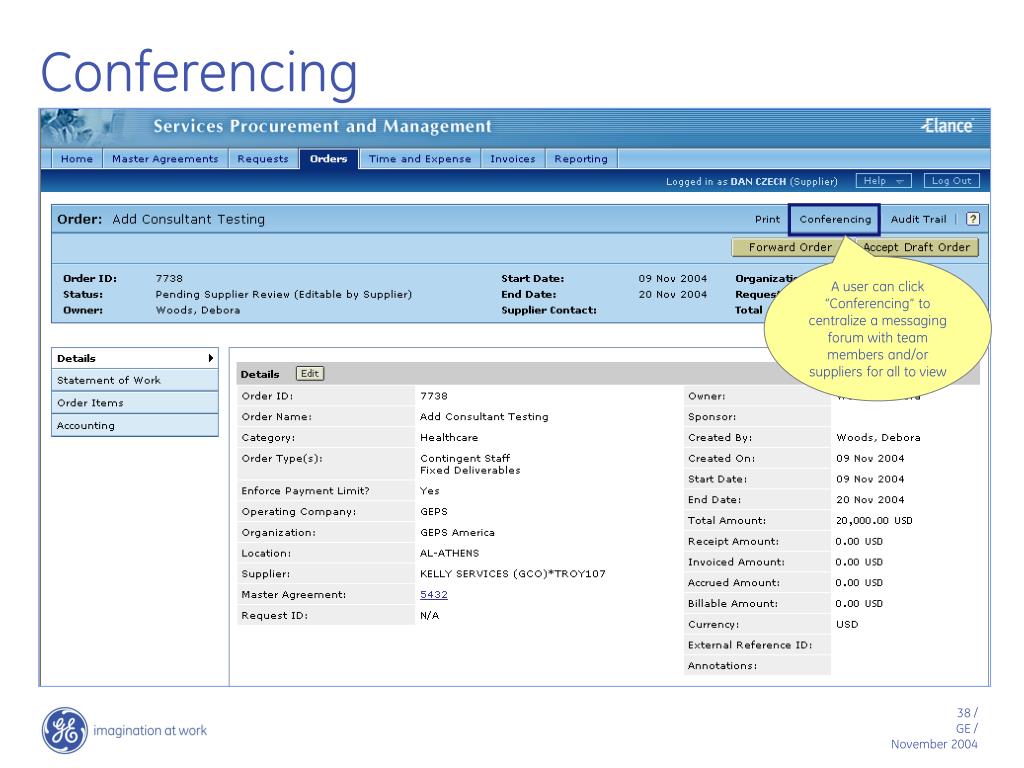Open the Master Agreements tab
1024x768 pixels.
point(165,159)
